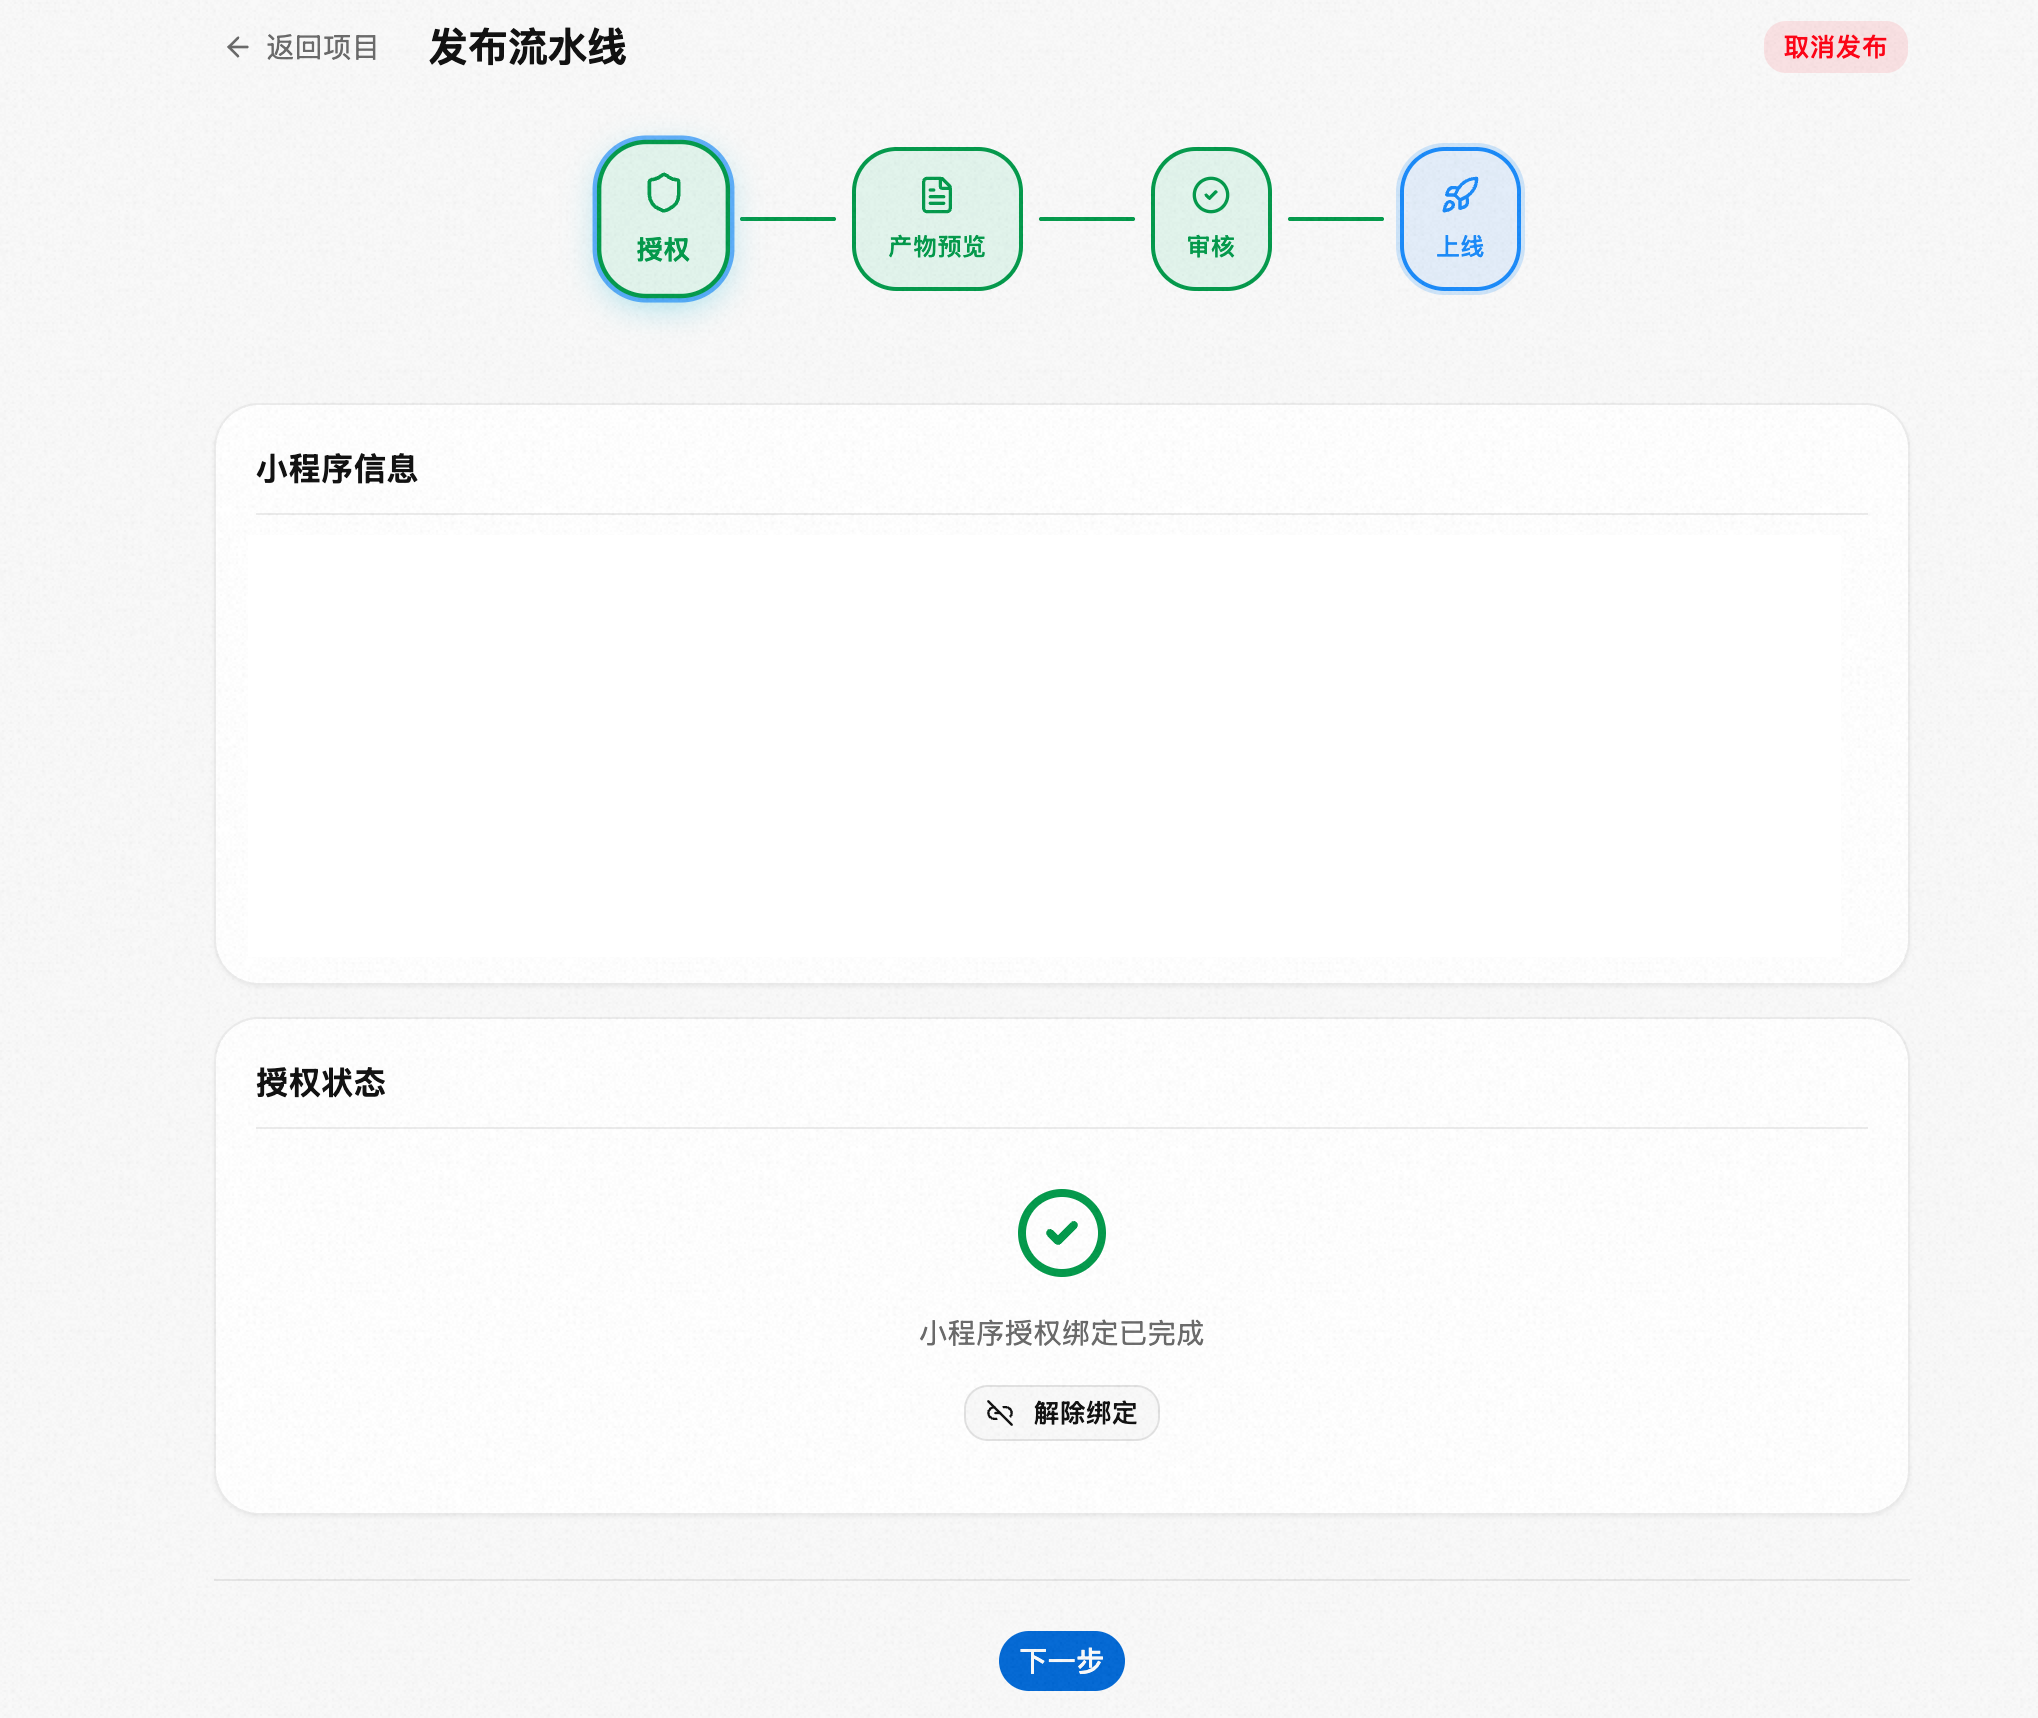2038x1718 pixels.
Task: Click the 授权状态 section heading
Action: click(x=321, y=1082)
